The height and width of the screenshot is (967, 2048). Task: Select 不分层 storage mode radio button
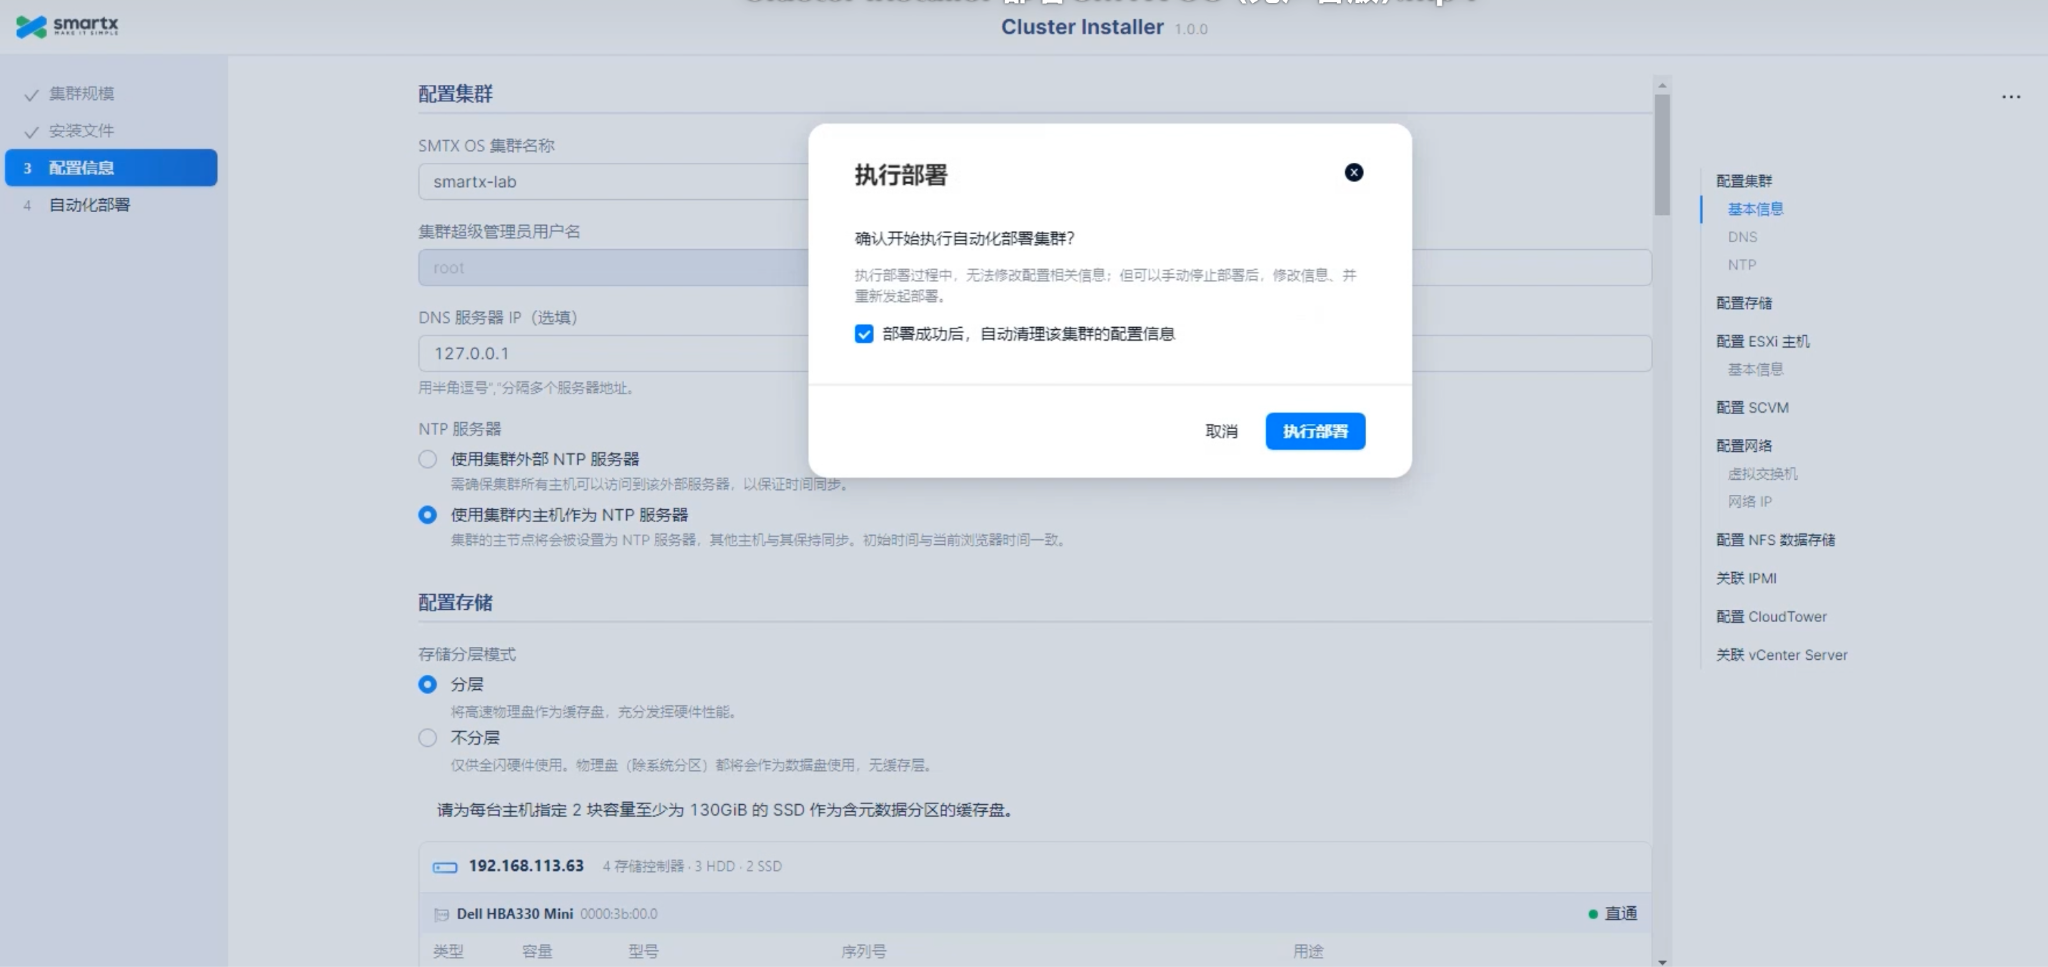tap(428, 738)
